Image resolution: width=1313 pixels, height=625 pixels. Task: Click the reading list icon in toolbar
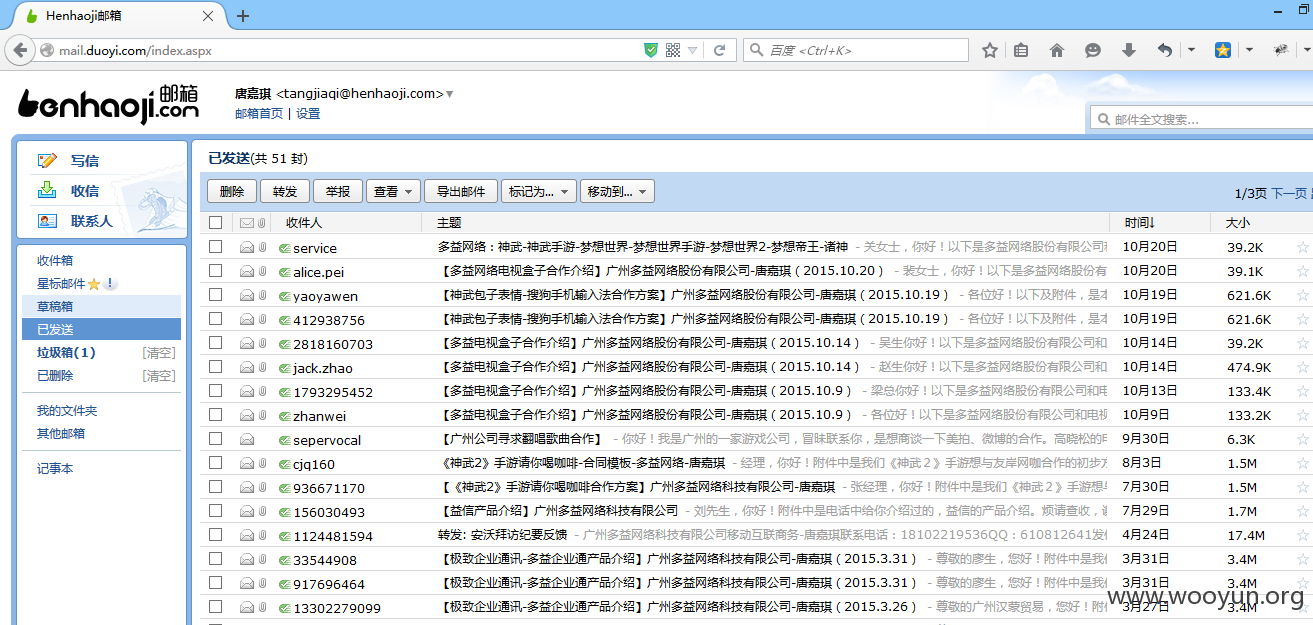pyautogui.click(x=1021, y=50)
